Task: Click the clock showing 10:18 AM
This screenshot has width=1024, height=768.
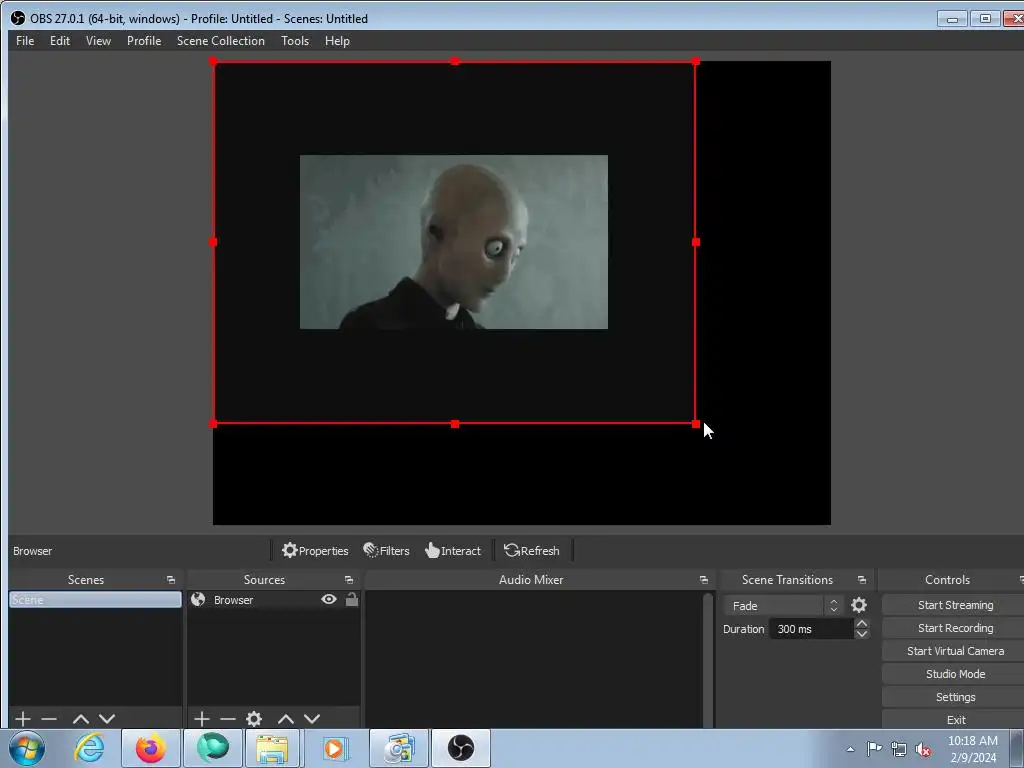Action: tap(972, 749)
